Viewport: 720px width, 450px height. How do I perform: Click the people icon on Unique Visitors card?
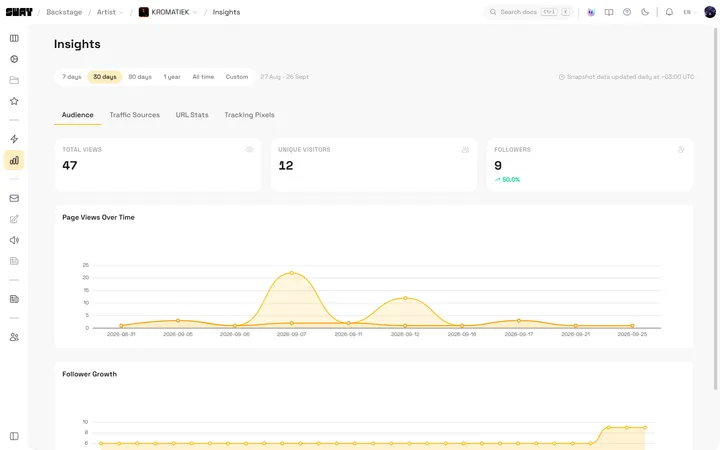(466, 150)
